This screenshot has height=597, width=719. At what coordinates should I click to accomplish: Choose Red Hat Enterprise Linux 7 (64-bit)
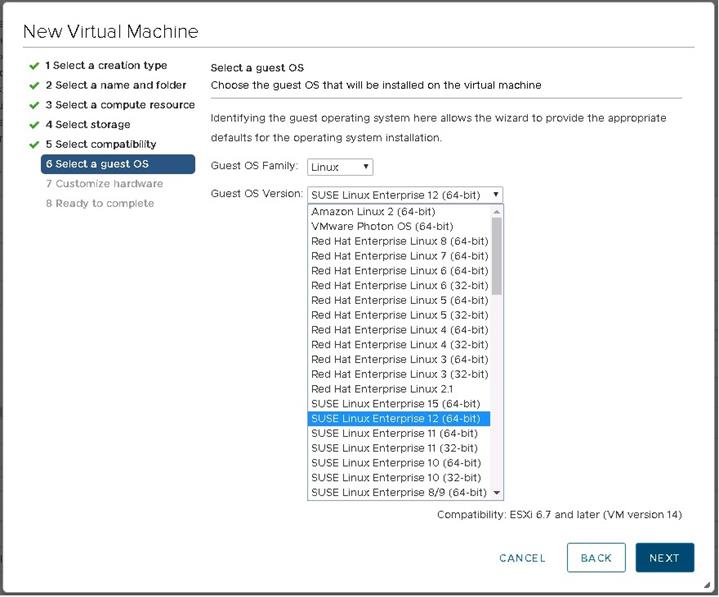coord(399,256)
